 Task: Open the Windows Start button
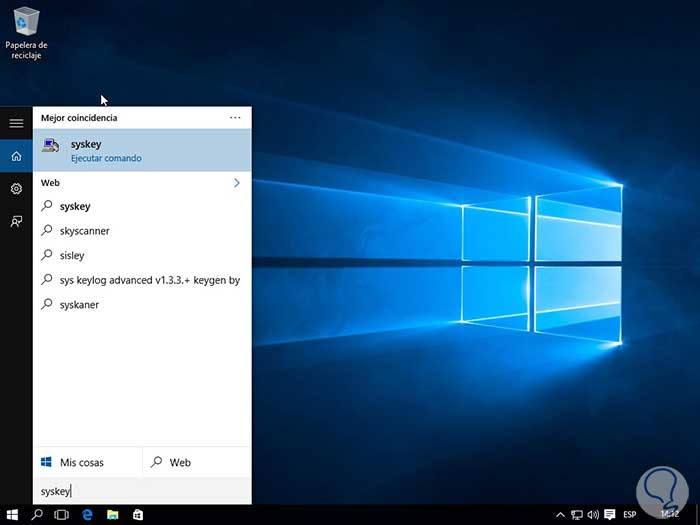point(12,515)
